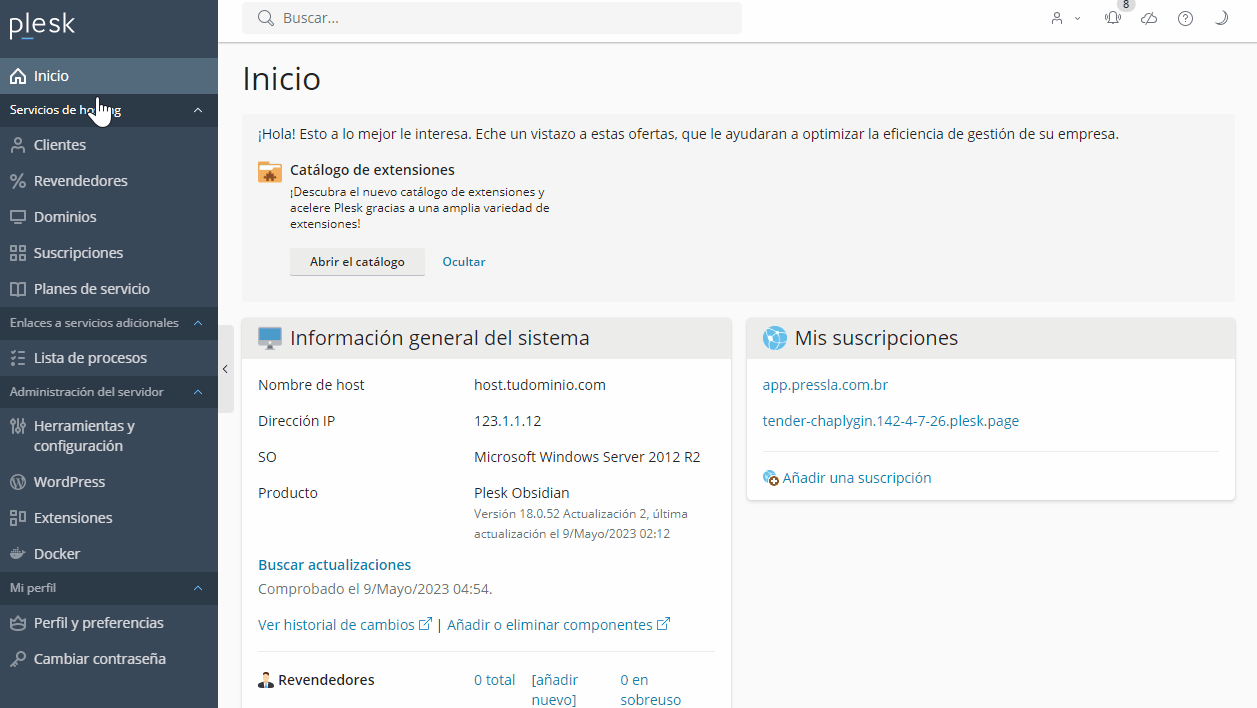1257x708 pixels.
Task: Select Docker in the sidebar
Action: coord(109,554)
